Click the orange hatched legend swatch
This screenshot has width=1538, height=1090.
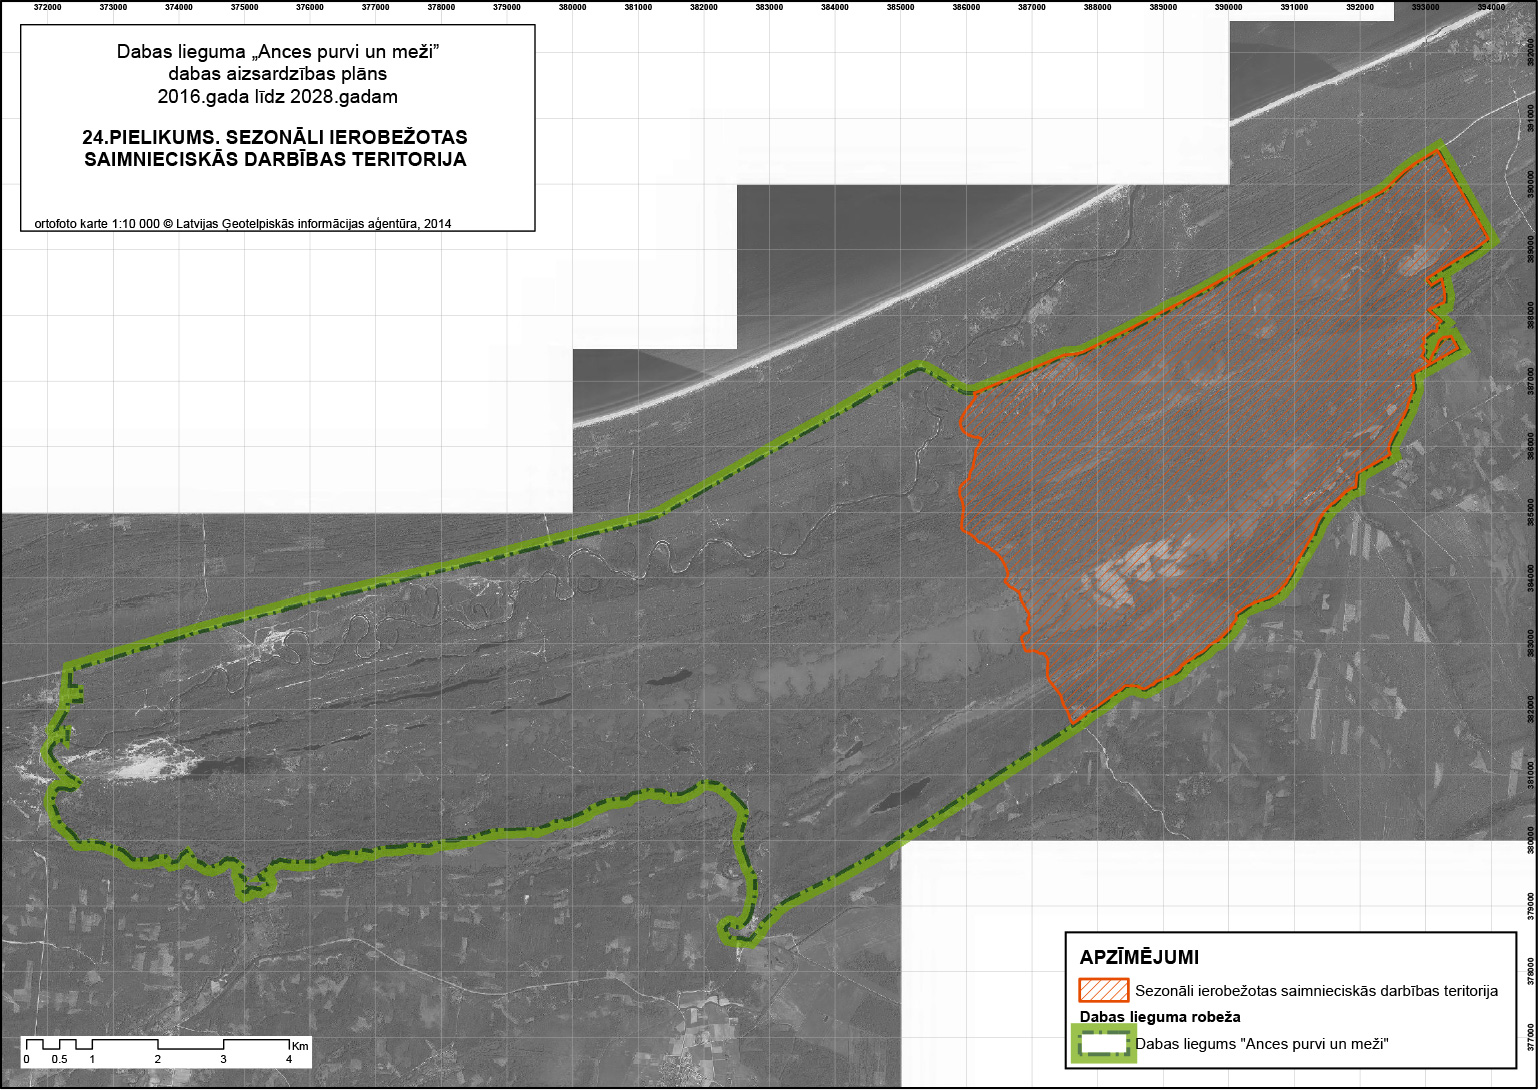1103,990
